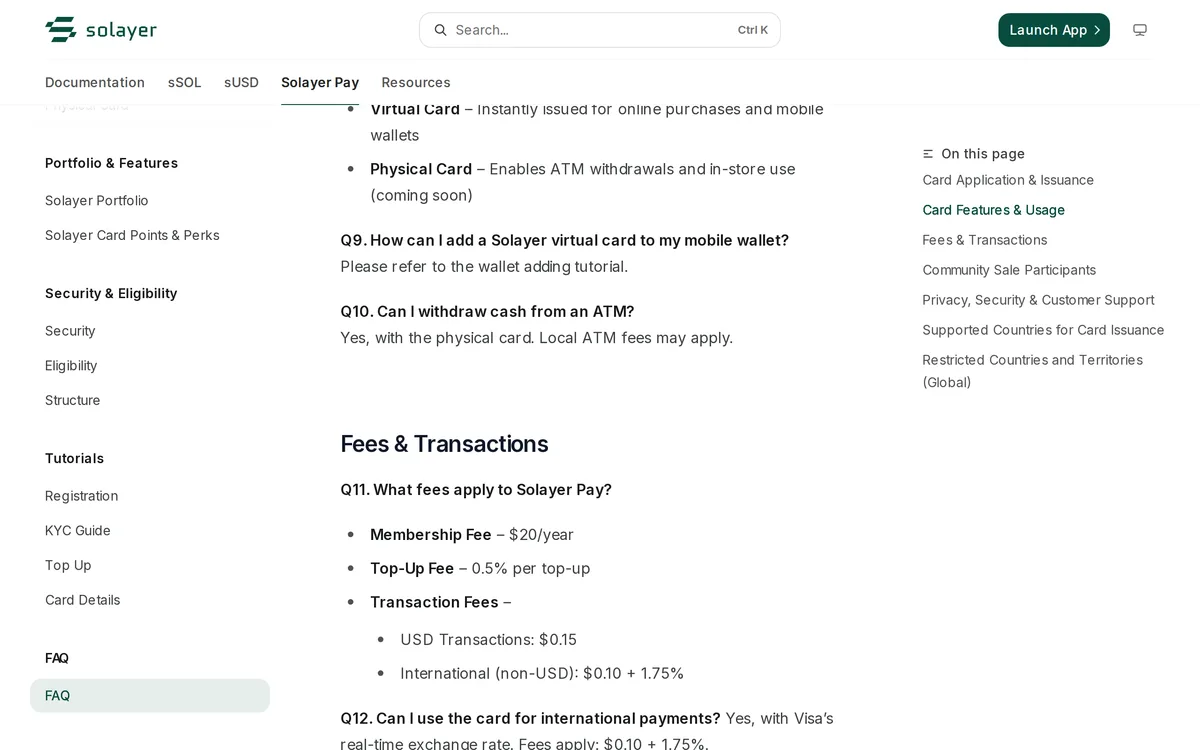Go to Supported Countries for Card Issuance
Image resolution: width=1200 pixels, height=750 pixels.
point(1043,330)
